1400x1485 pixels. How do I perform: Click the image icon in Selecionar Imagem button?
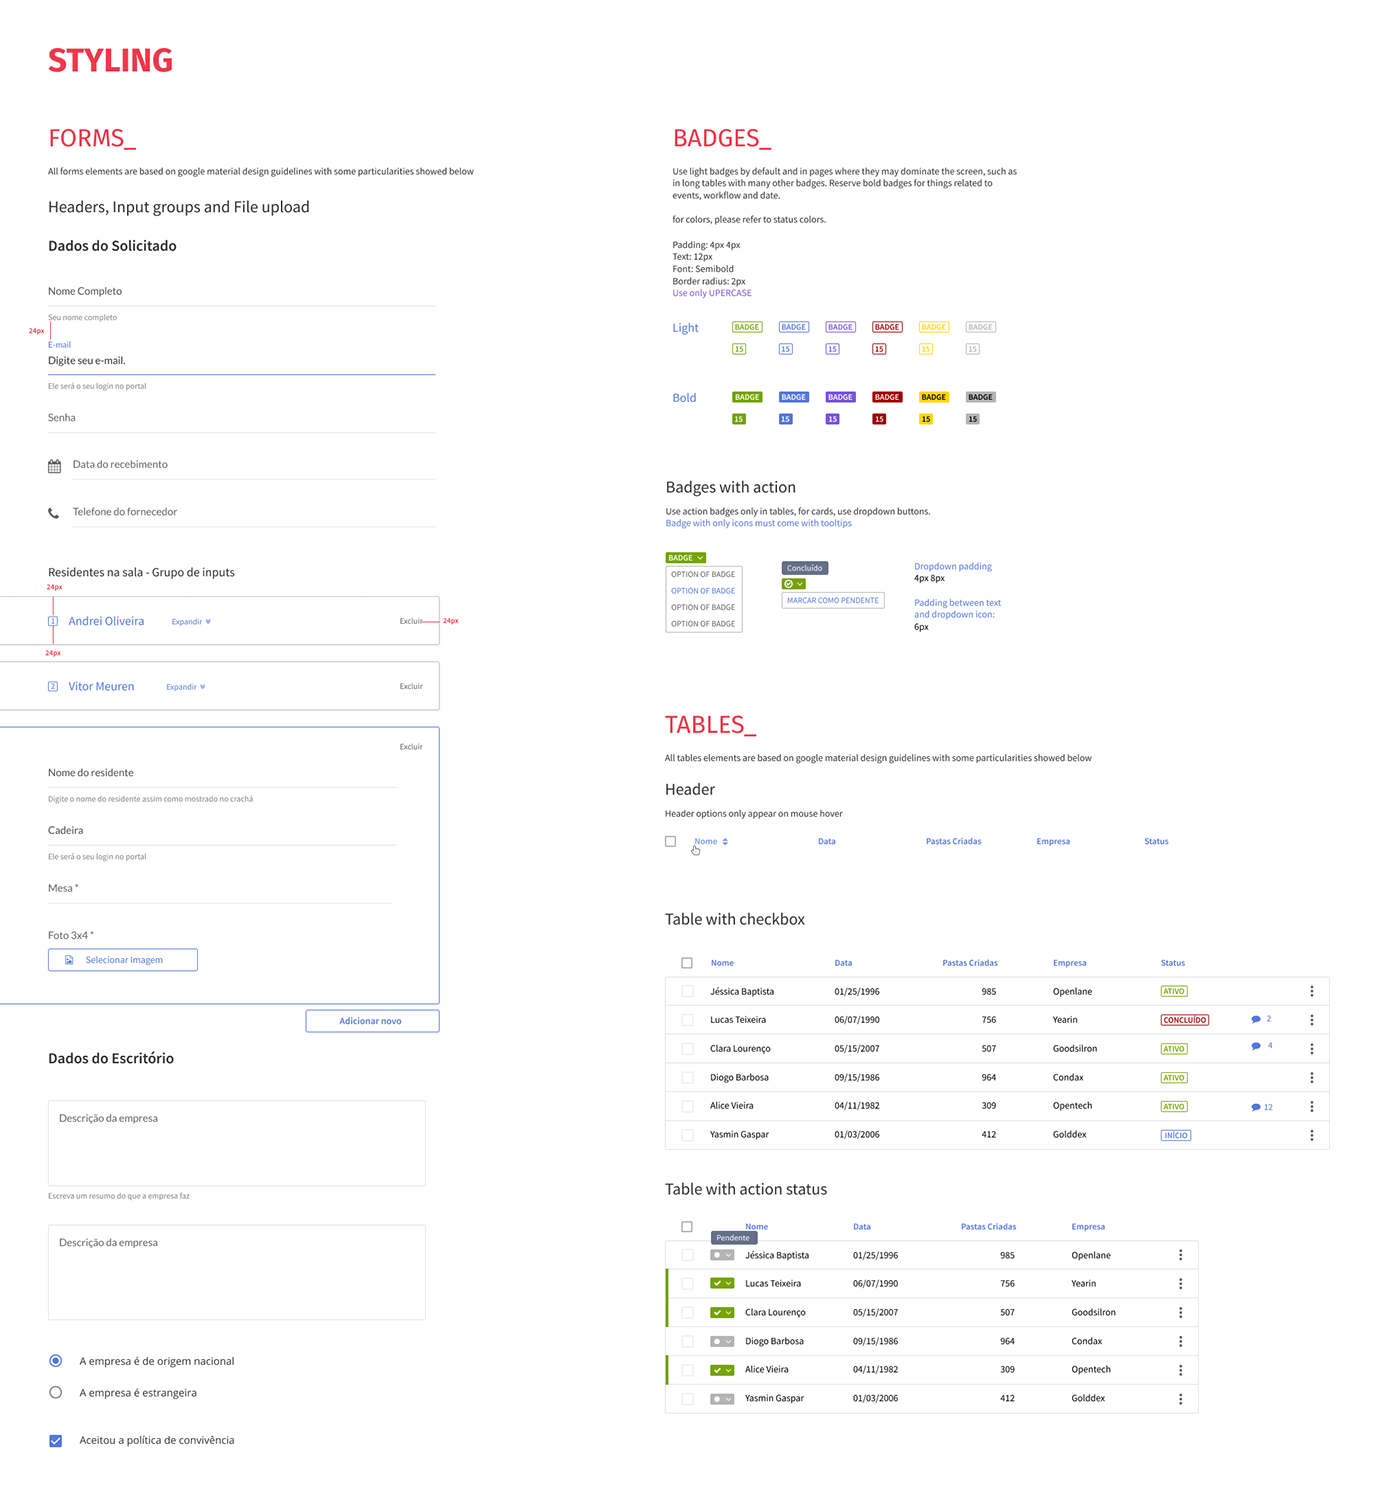[x=69, y=960]
